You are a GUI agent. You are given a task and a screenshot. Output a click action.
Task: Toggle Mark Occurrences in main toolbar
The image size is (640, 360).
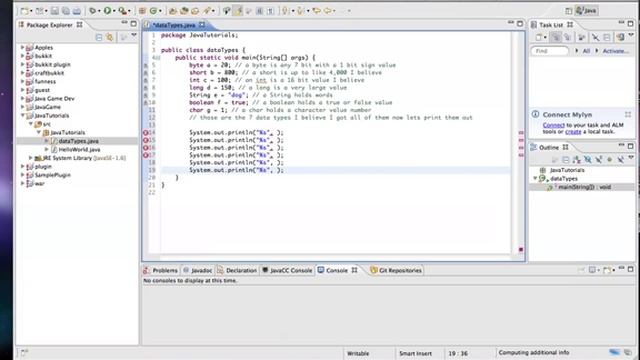tap(238, 11)
